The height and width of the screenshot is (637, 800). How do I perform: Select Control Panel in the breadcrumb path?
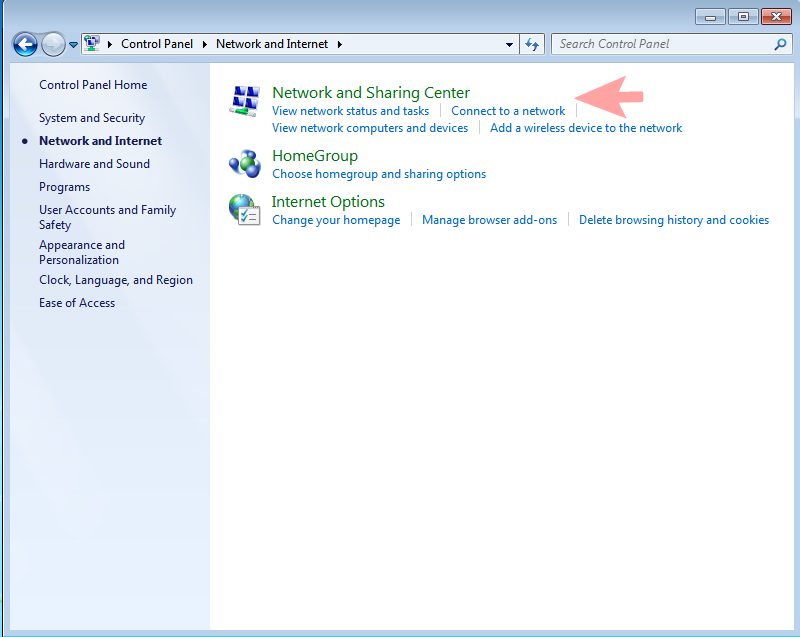point(157,44)
